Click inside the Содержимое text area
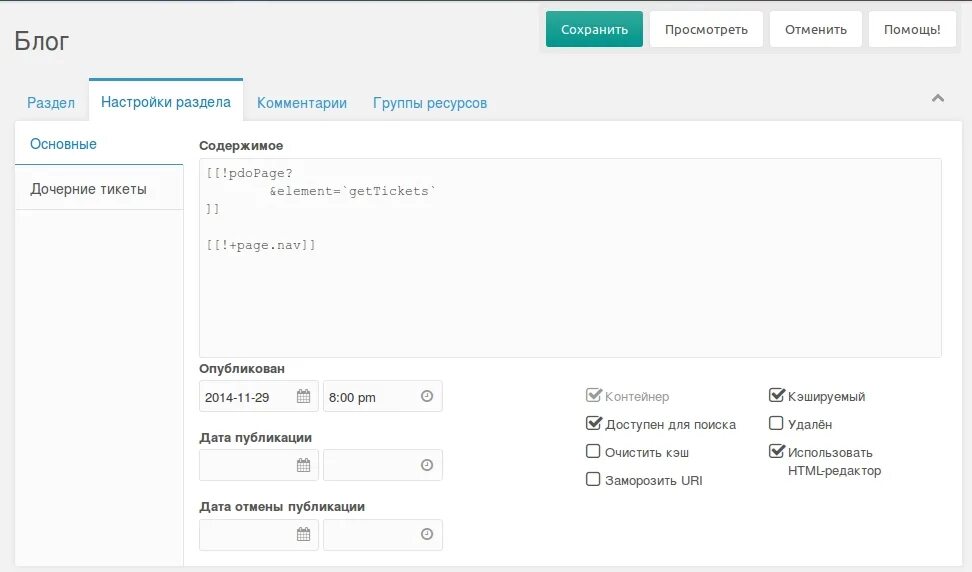The height and width of the screenshot is (572, 972). pyautogui.click(x=570, y=257)
